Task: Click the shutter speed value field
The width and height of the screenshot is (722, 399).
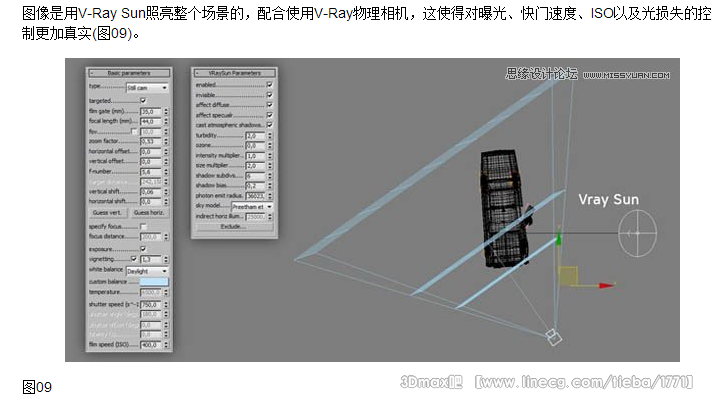Action: click(x=151, y=304)
